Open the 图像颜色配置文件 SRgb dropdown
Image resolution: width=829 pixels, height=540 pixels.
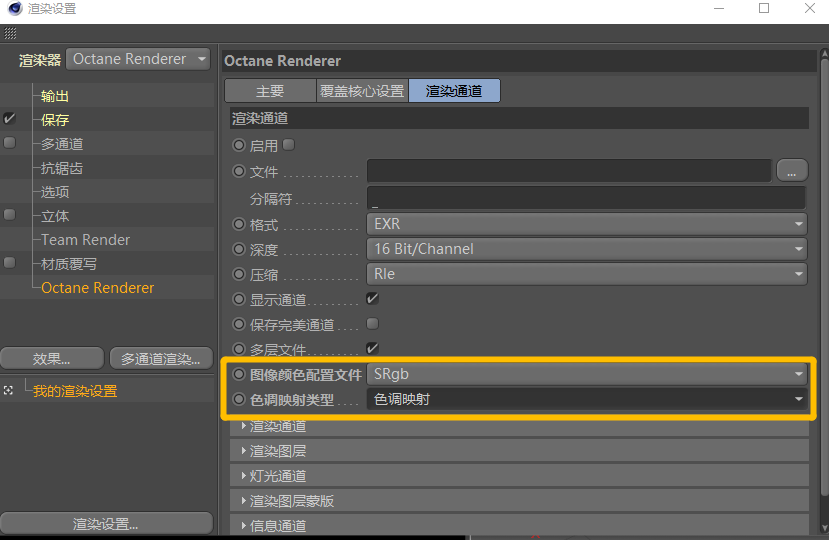[587, 374]
